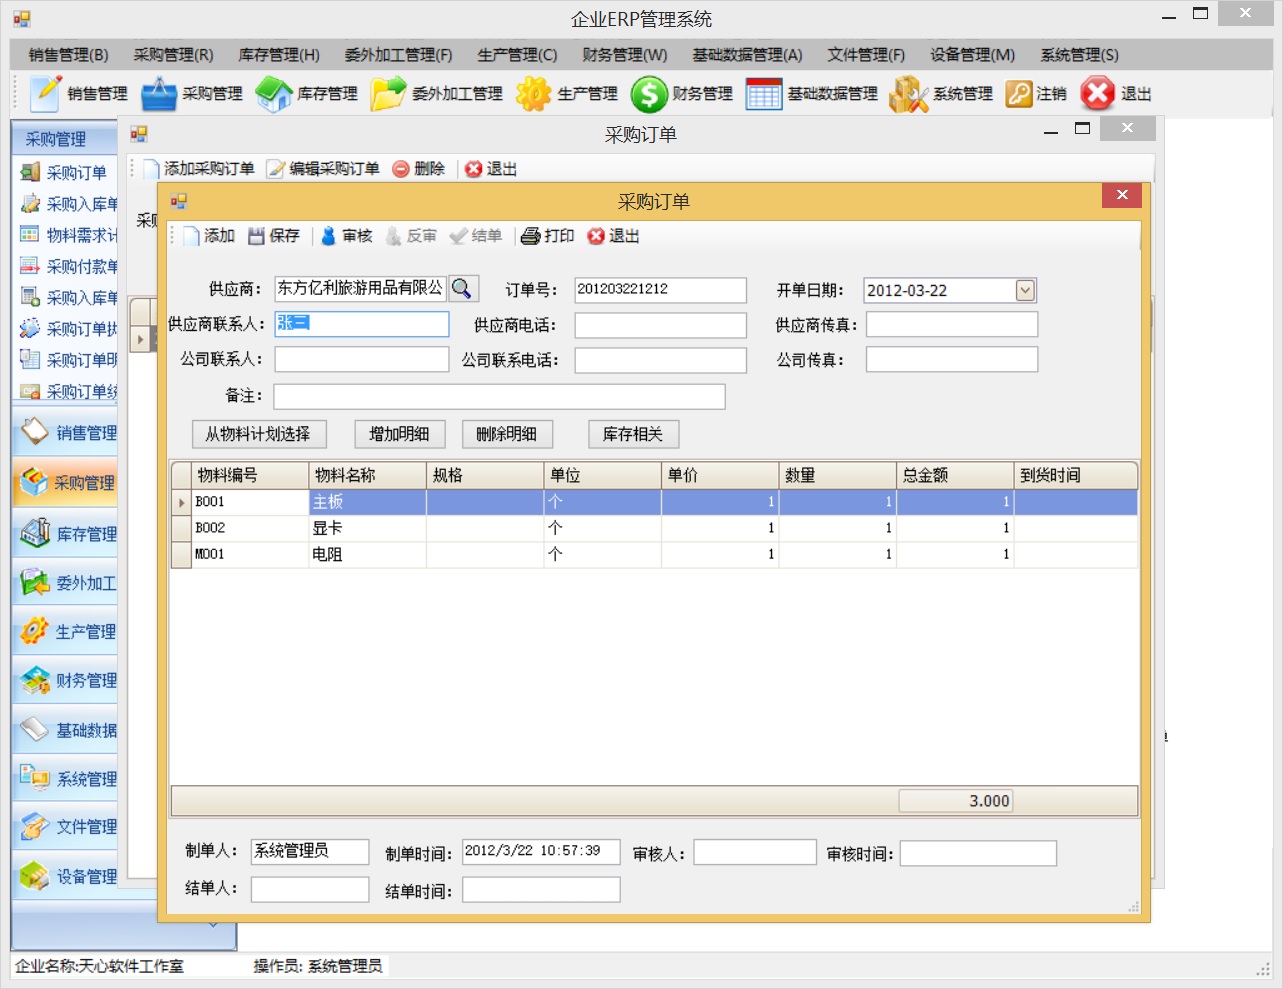This screenshot has height=989, width=1283.
Task: Click the 保存 save icon in order toolbar
Action: coord(257,236)
